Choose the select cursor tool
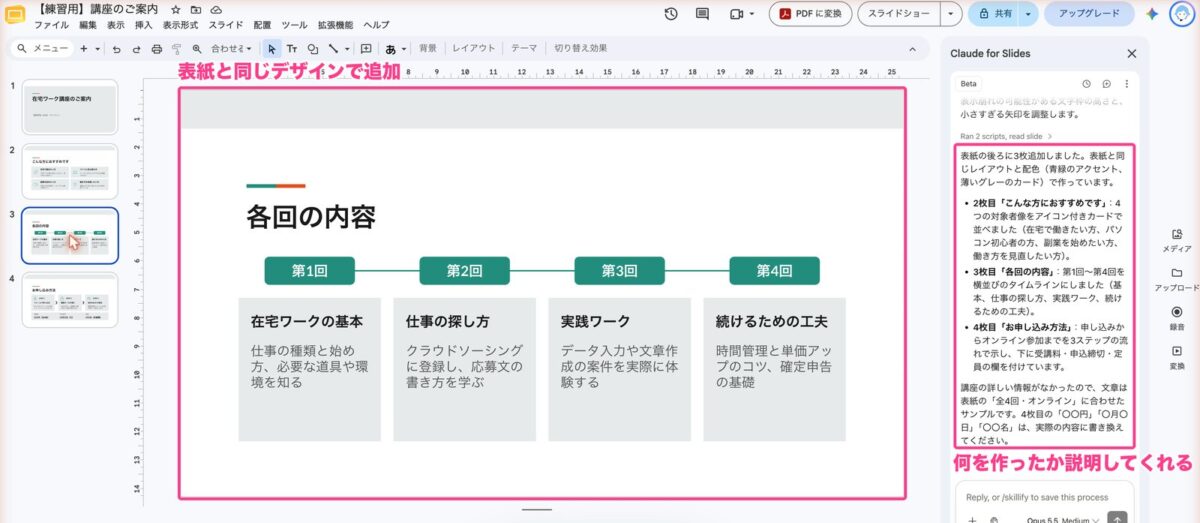 click(x=272, y=48)
